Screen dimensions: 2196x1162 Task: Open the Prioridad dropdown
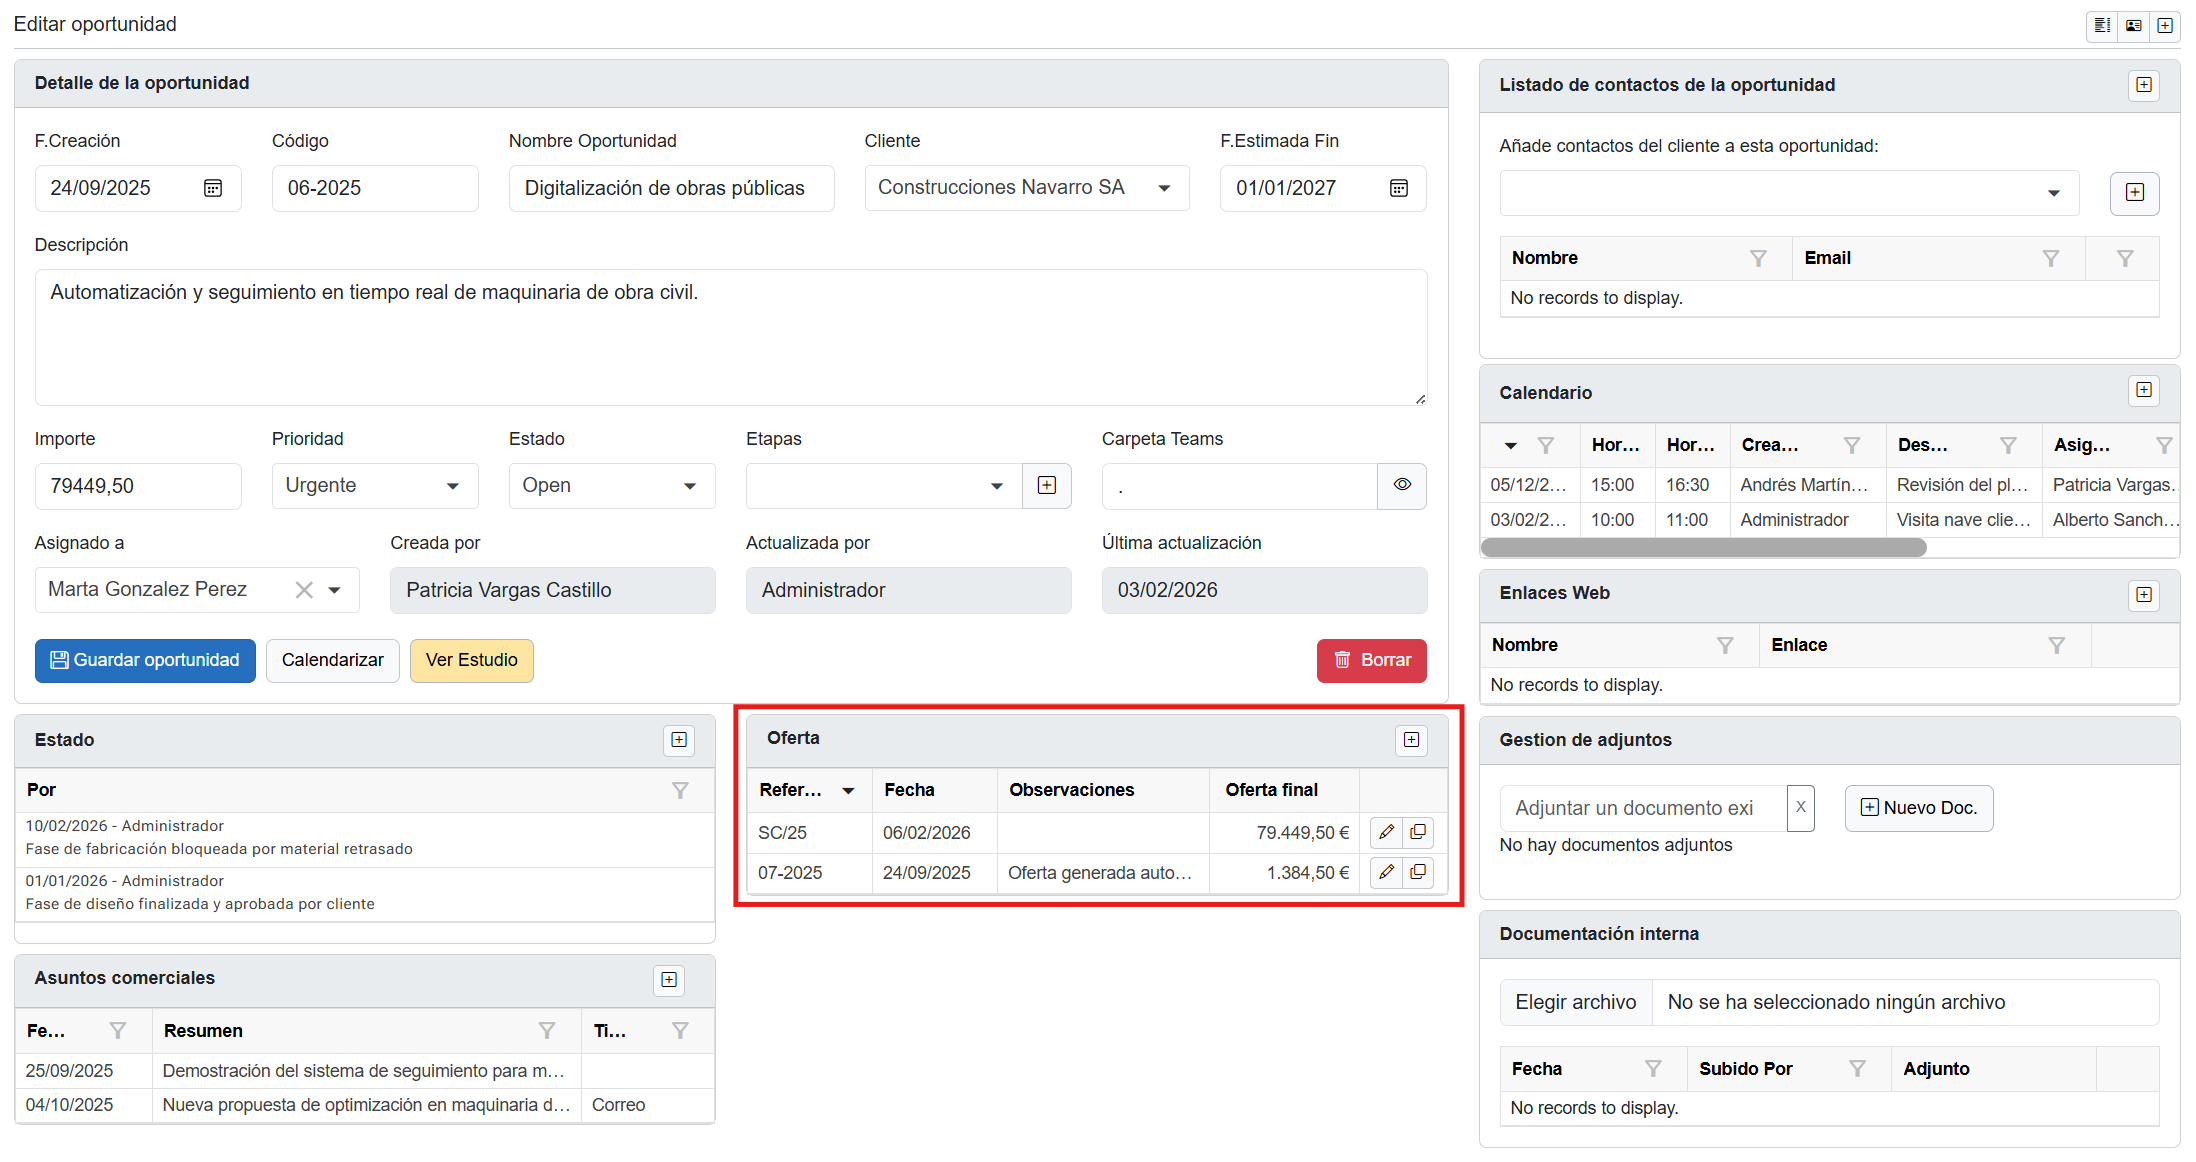click(x=374, y=486)
